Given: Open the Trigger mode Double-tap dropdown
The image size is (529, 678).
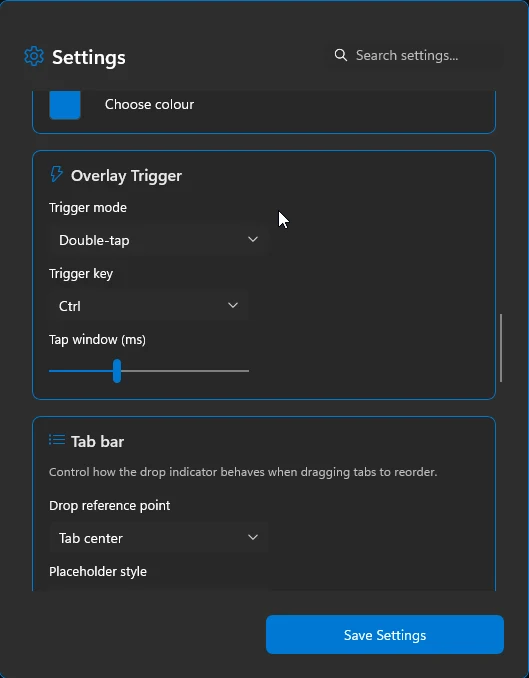Looking at the screenshot, I should click(159, 240).
